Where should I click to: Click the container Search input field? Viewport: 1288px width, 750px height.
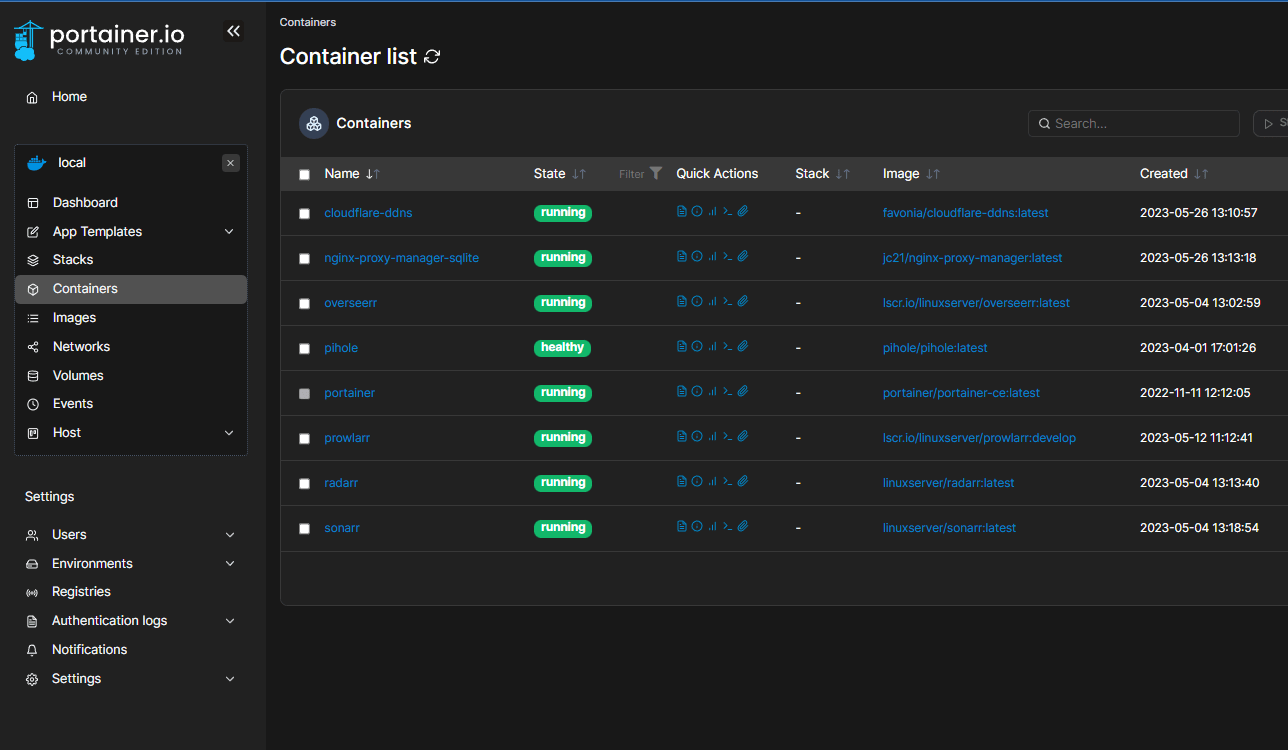click(1134, 124)
